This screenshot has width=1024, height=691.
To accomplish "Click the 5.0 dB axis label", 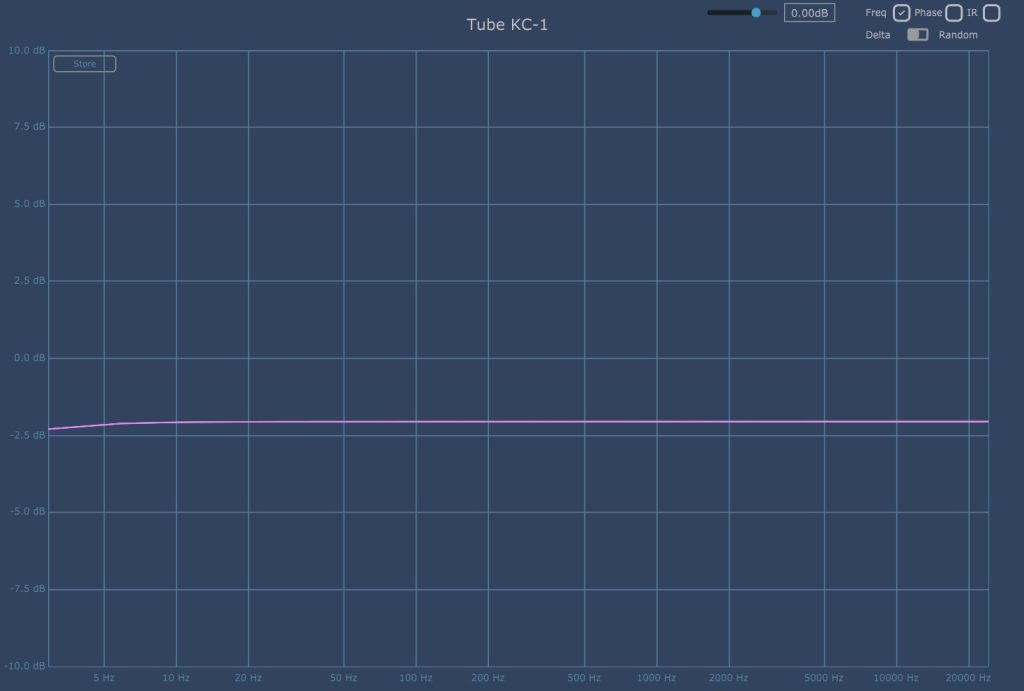I will 26,204.
